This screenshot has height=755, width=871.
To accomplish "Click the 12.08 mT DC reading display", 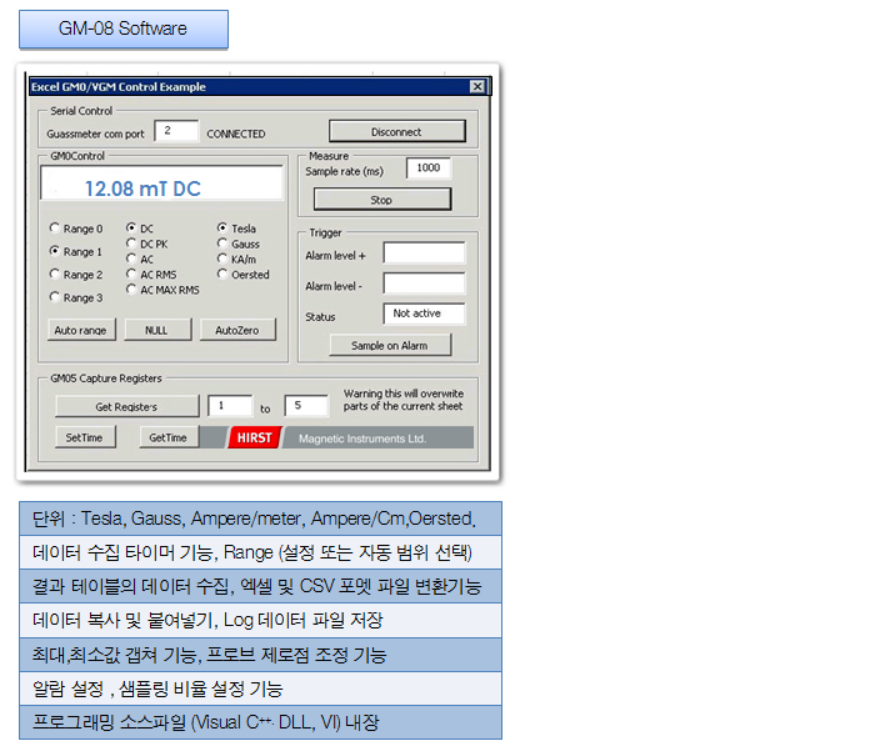I will (162, 183).
